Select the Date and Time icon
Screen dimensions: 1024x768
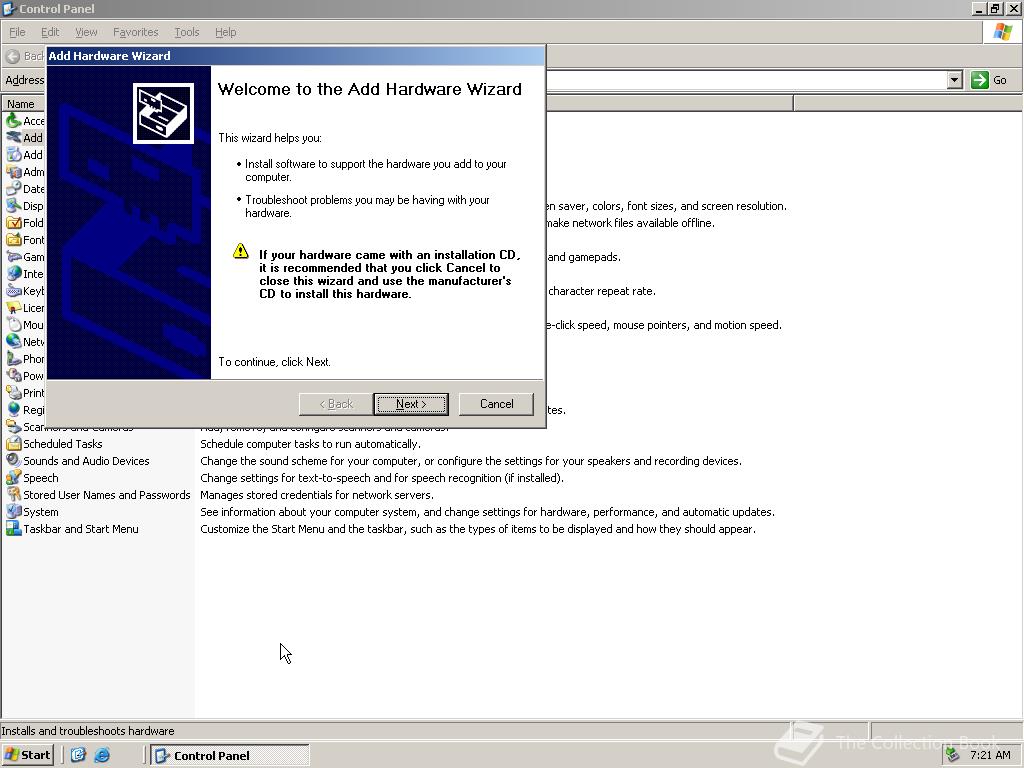coord(14,188)
